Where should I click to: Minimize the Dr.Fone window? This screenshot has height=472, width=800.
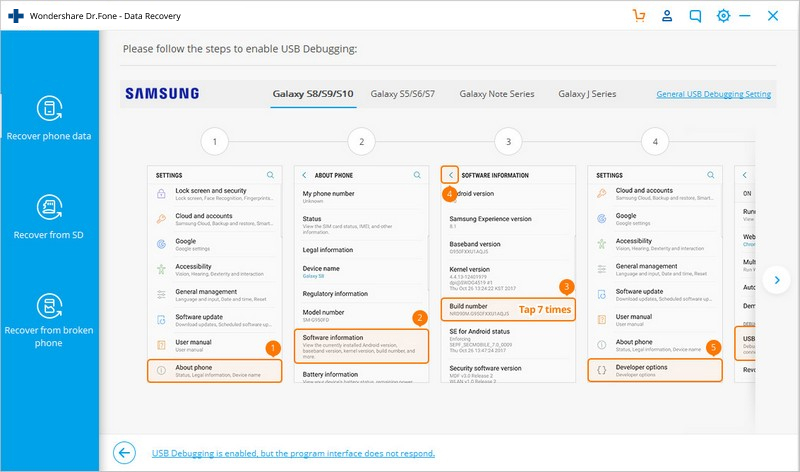click(x=745, y=16)
